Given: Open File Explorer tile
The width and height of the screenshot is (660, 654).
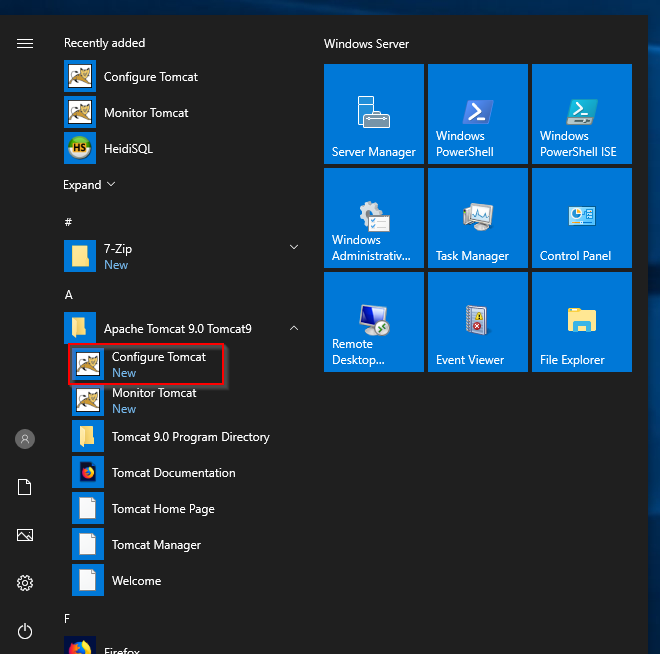Looking at the screenshot, I should [582, 322].
